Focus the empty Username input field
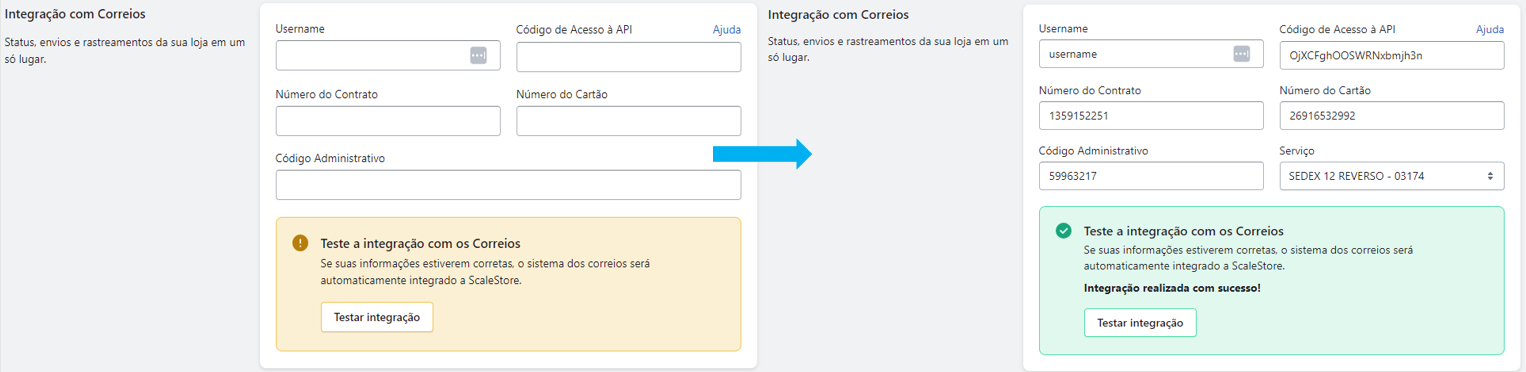The image size is (1526, 372). [388, 56]
